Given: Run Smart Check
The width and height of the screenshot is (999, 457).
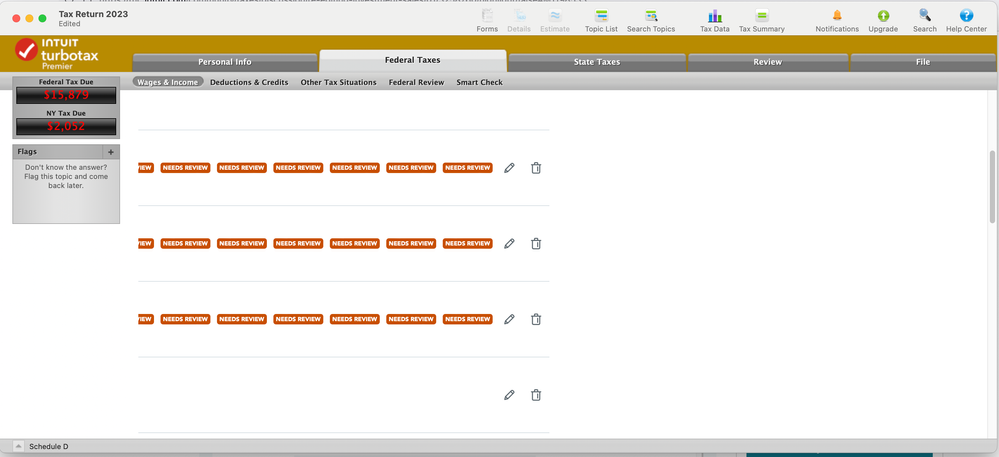Looking at the screenshot, I should point(479,82).
